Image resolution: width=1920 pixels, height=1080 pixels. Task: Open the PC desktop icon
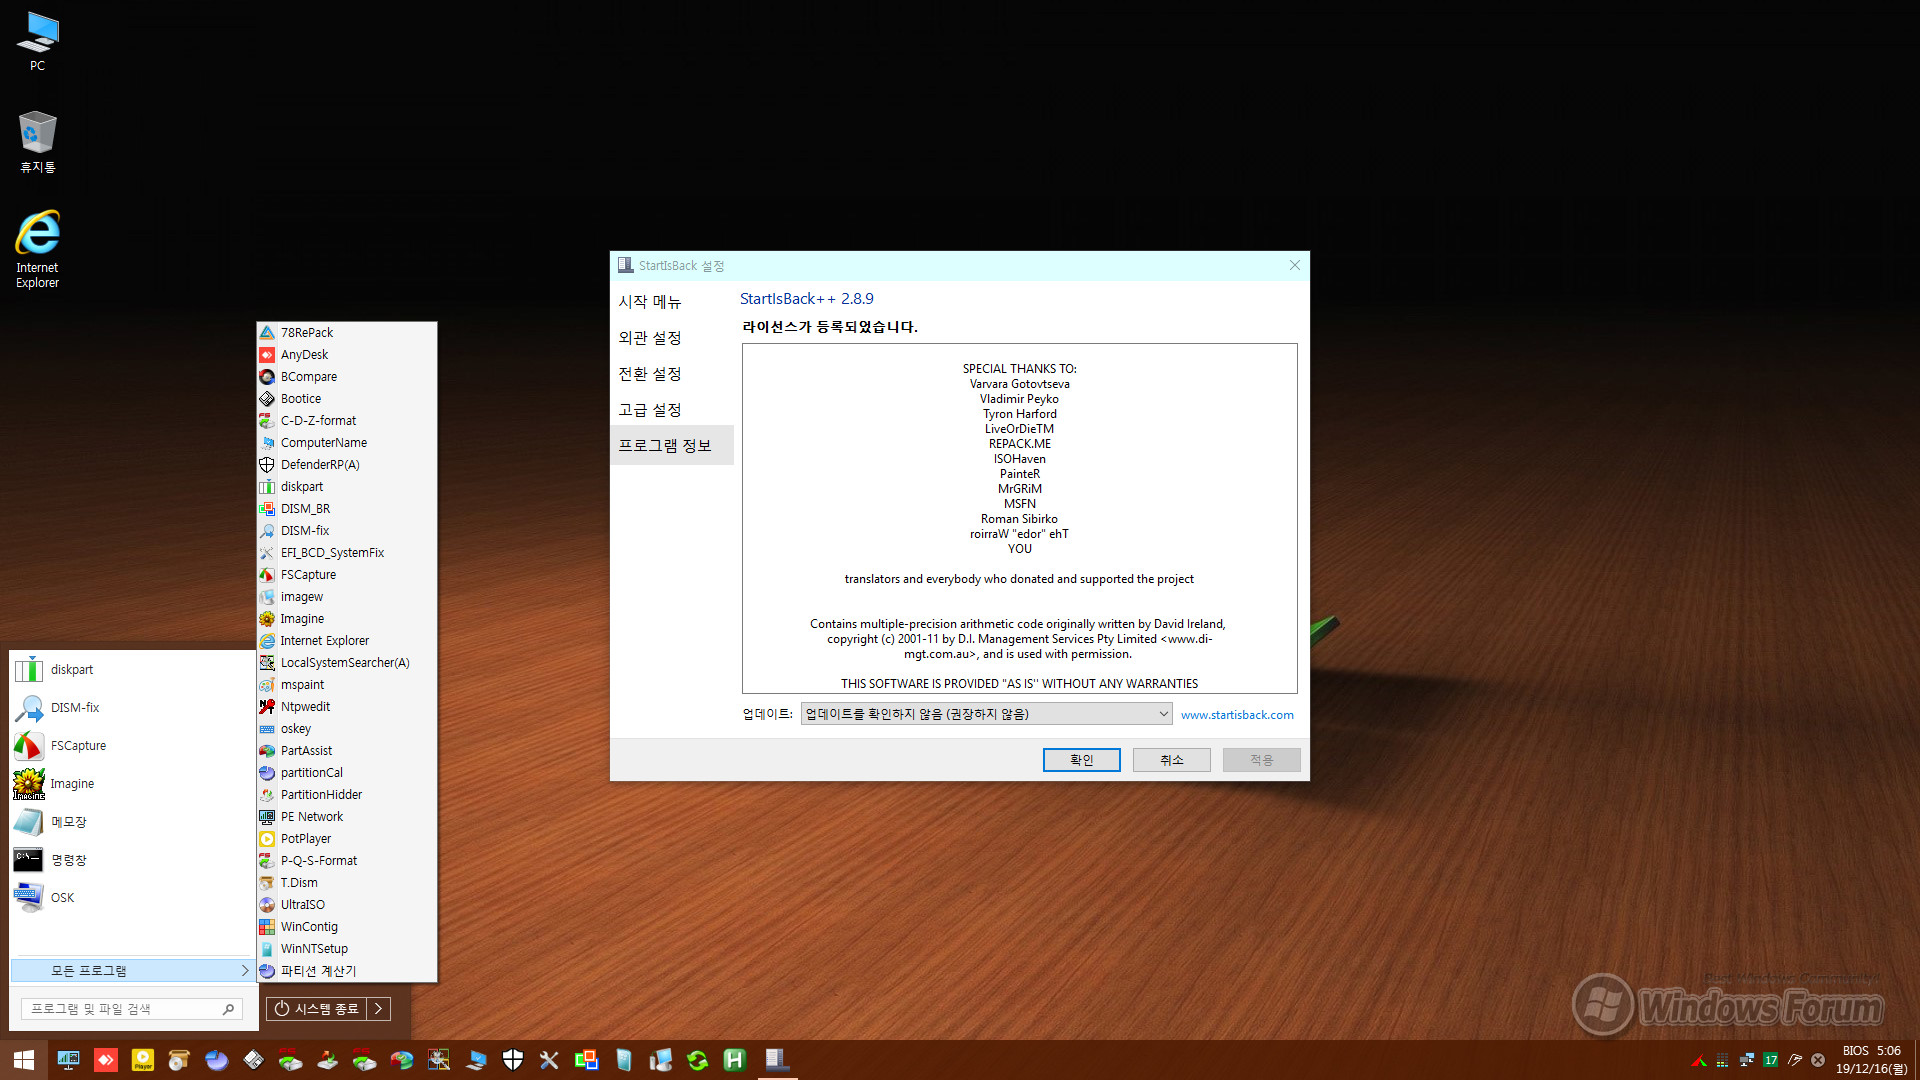pos(37,42)
